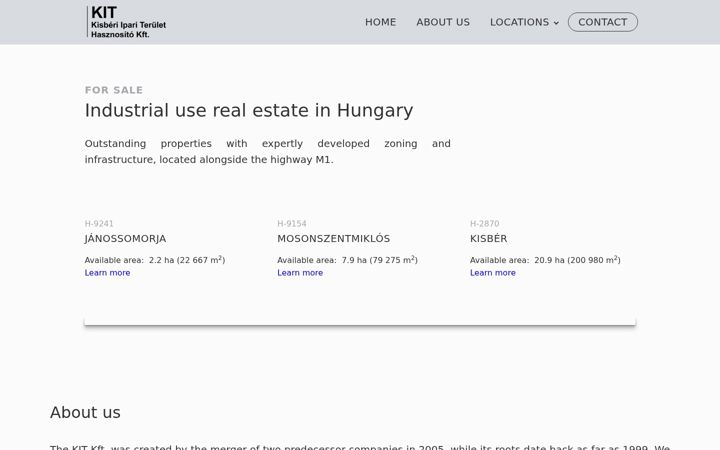Click the area value 2.2 ha (22 667 m²)
Screen dimensions: 720x450
(x=187, y=260)
